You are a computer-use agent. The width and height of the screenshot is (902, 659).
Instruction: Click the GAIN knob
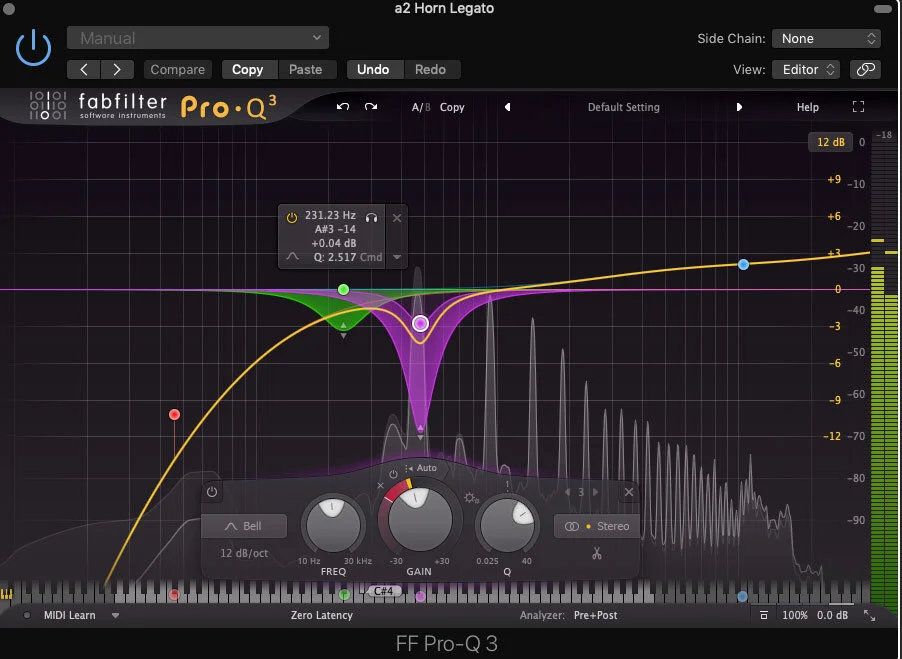point(419,520)
